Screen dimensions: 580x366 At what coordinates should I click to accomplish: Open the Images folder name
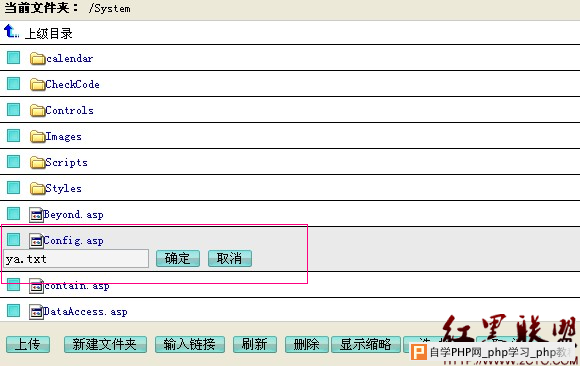coord(64,137)
